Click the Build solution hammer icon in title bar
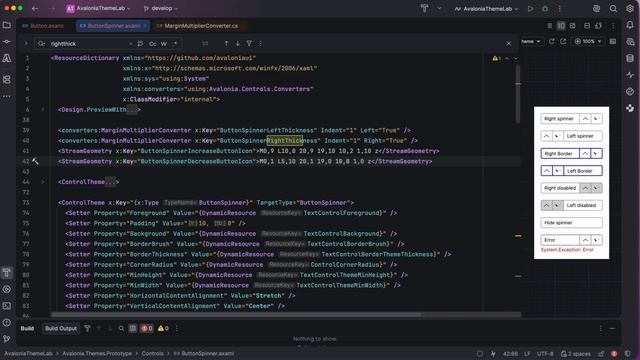640x360 pixels. [424, 8]
